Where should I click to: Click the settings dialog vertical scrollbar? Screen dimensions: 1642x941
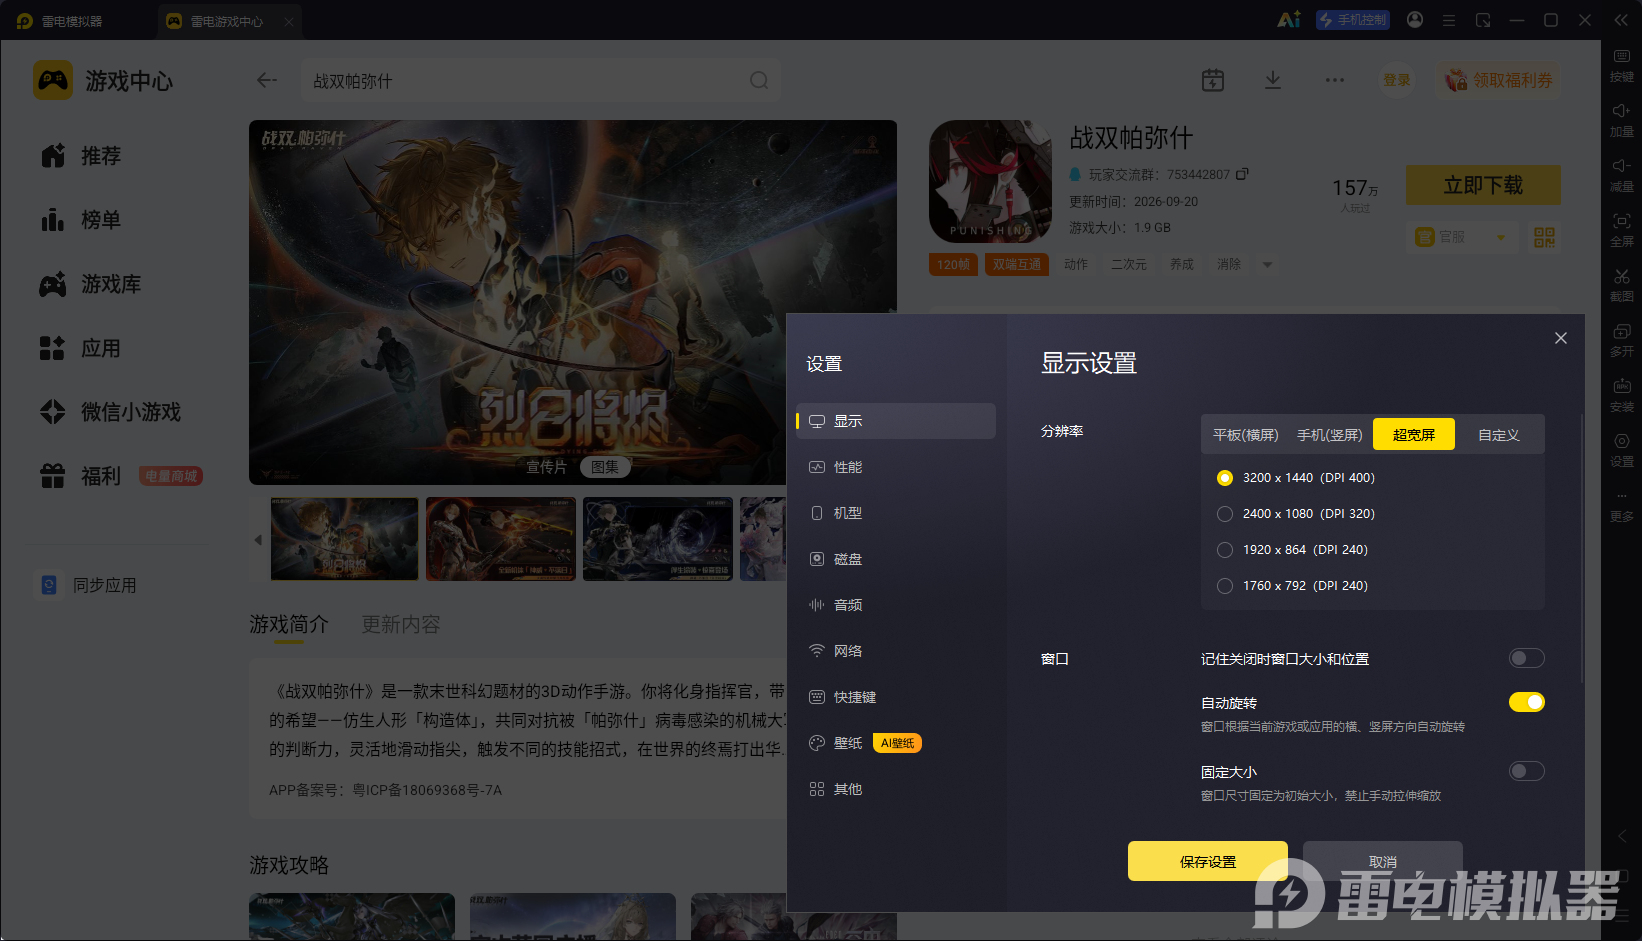point(1582,548)
